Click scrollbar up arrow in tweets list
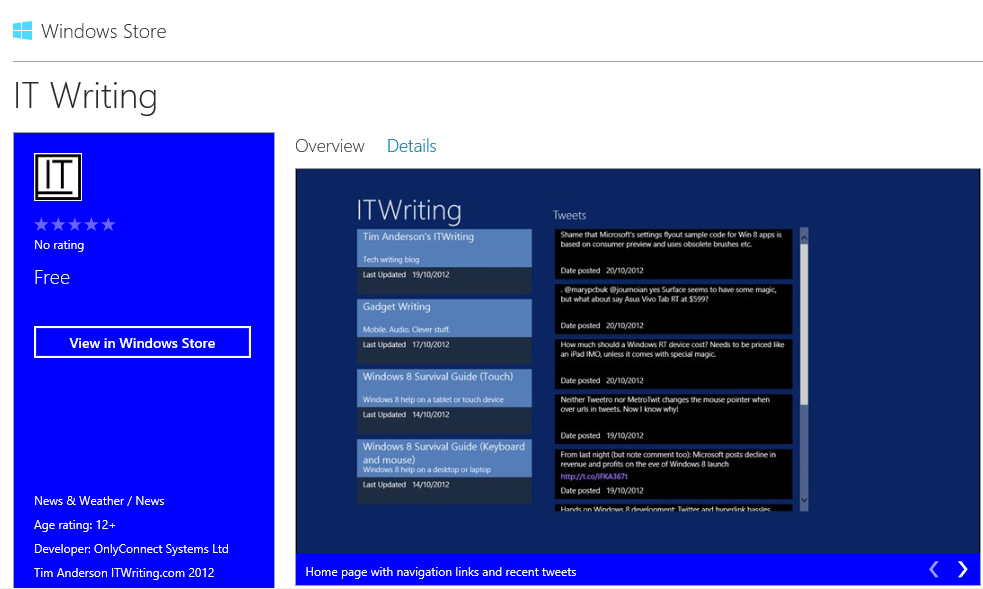983x589 pixels. tap(804, 236)
